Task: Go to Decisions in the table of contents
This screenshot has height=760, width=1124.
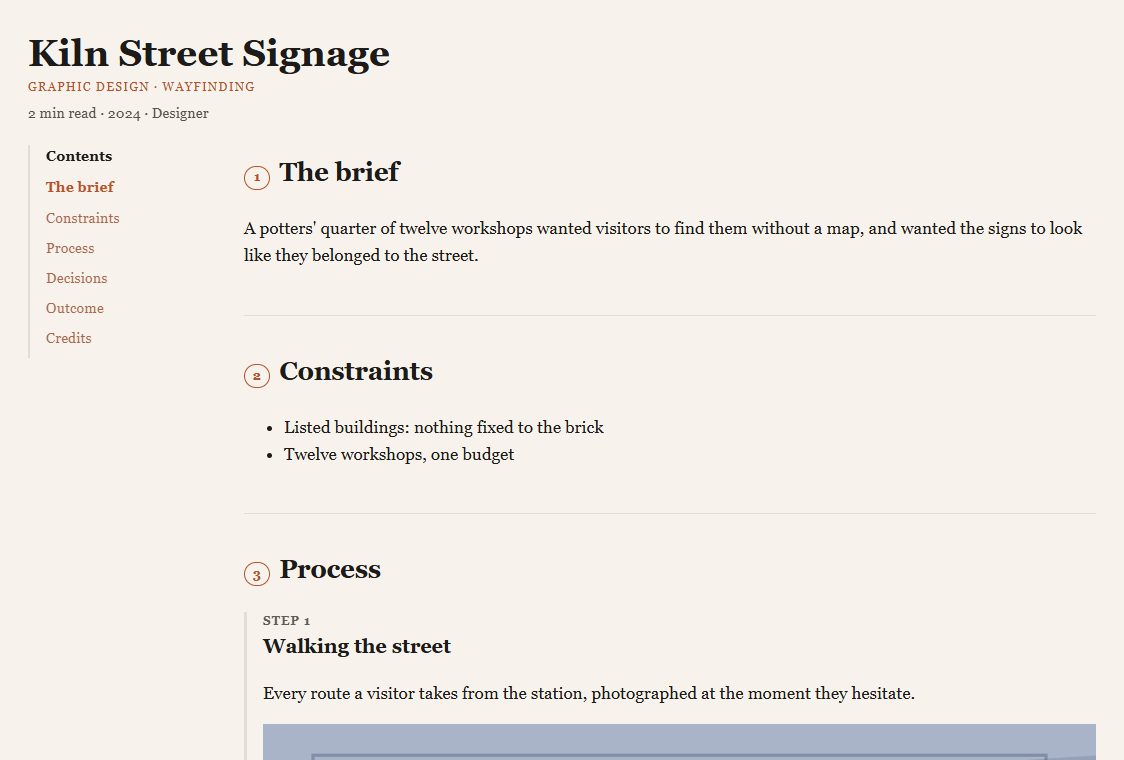Action: click(77, 278)
